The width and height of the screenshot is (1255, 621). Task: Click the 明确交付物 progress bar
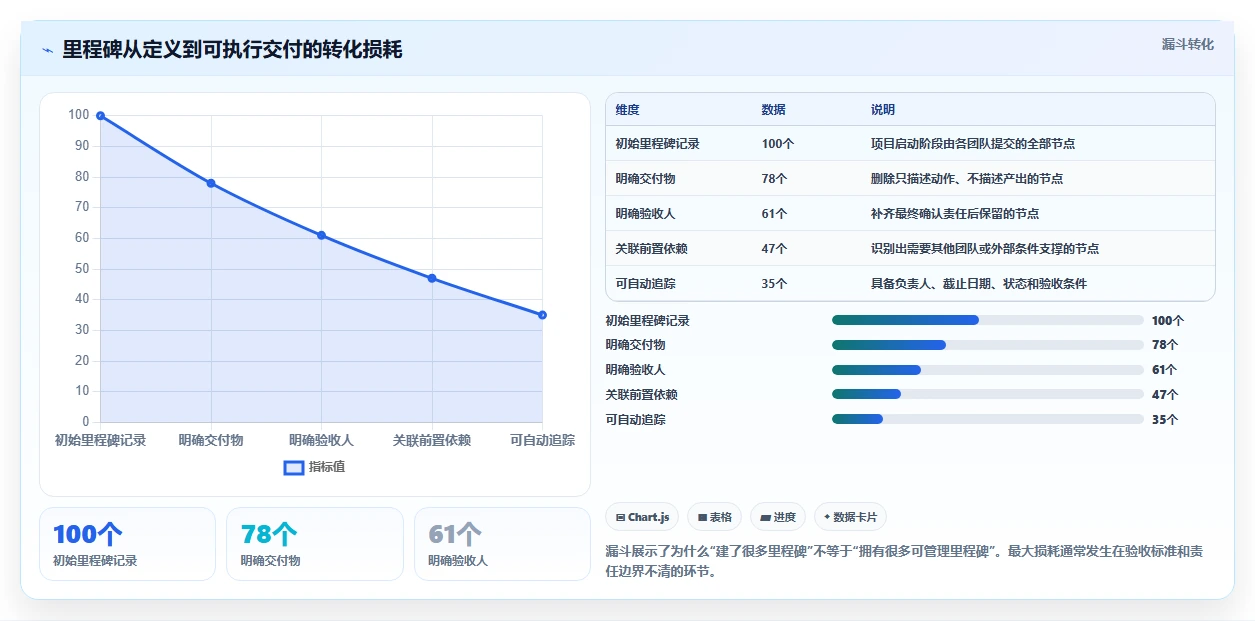tap(987, 345)
